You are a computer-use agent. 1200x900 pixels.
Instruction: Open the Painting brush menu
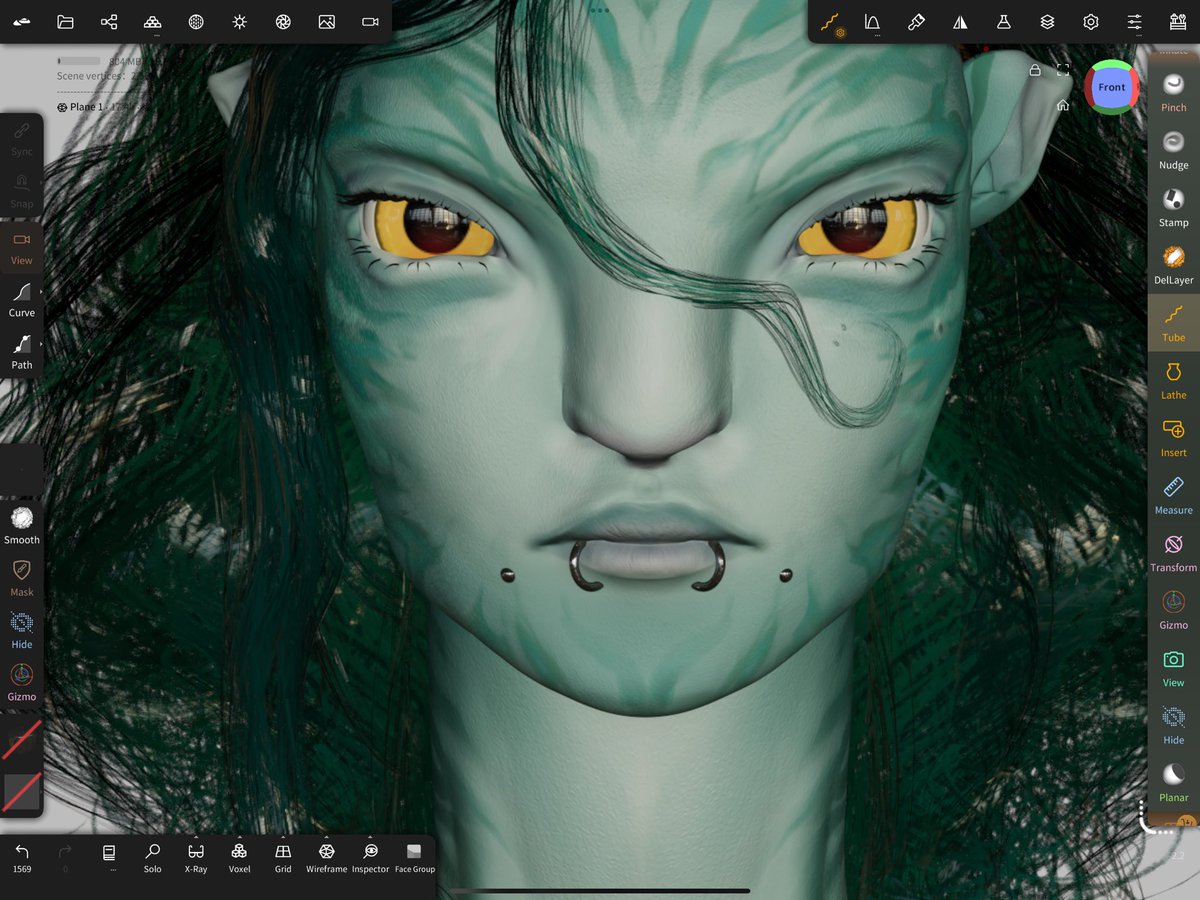[916, 21]
